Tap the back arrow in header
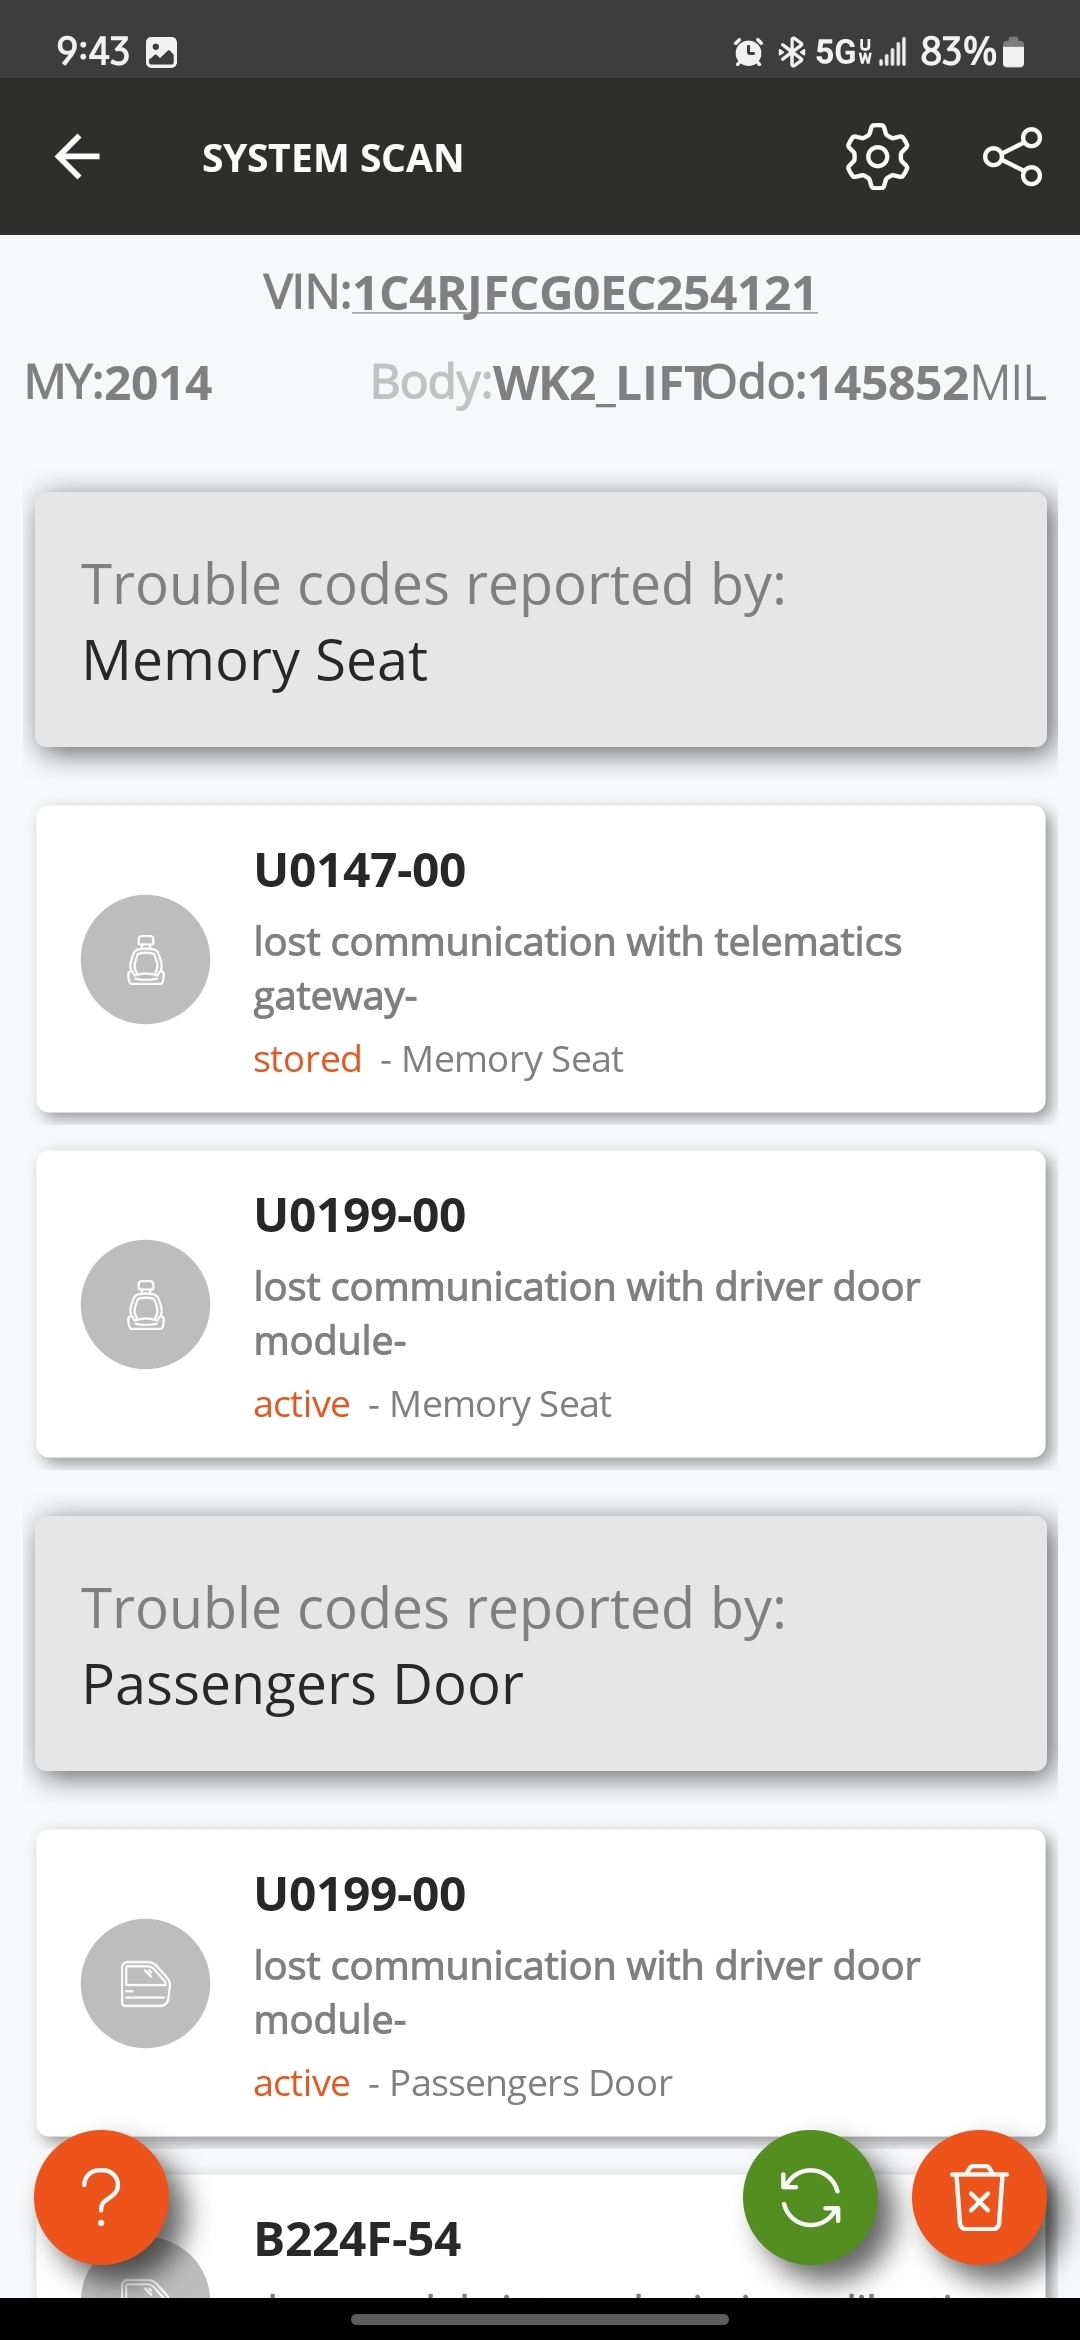 tap(77, 157)
